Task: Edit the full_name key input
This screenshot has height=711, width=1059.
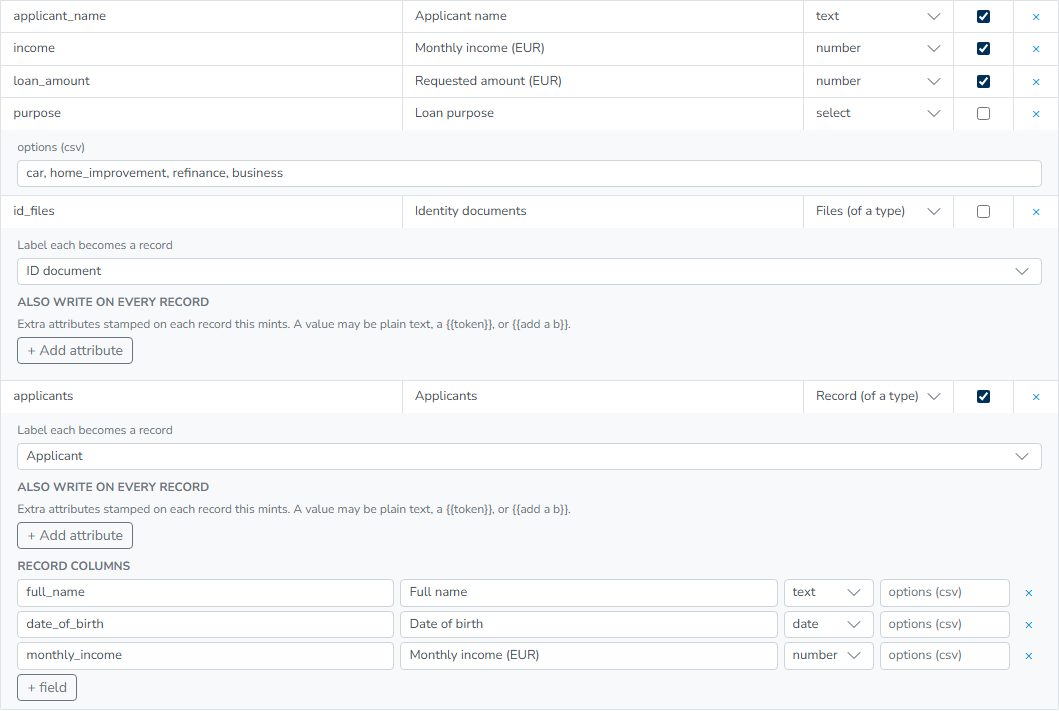Action: [205, 593]
